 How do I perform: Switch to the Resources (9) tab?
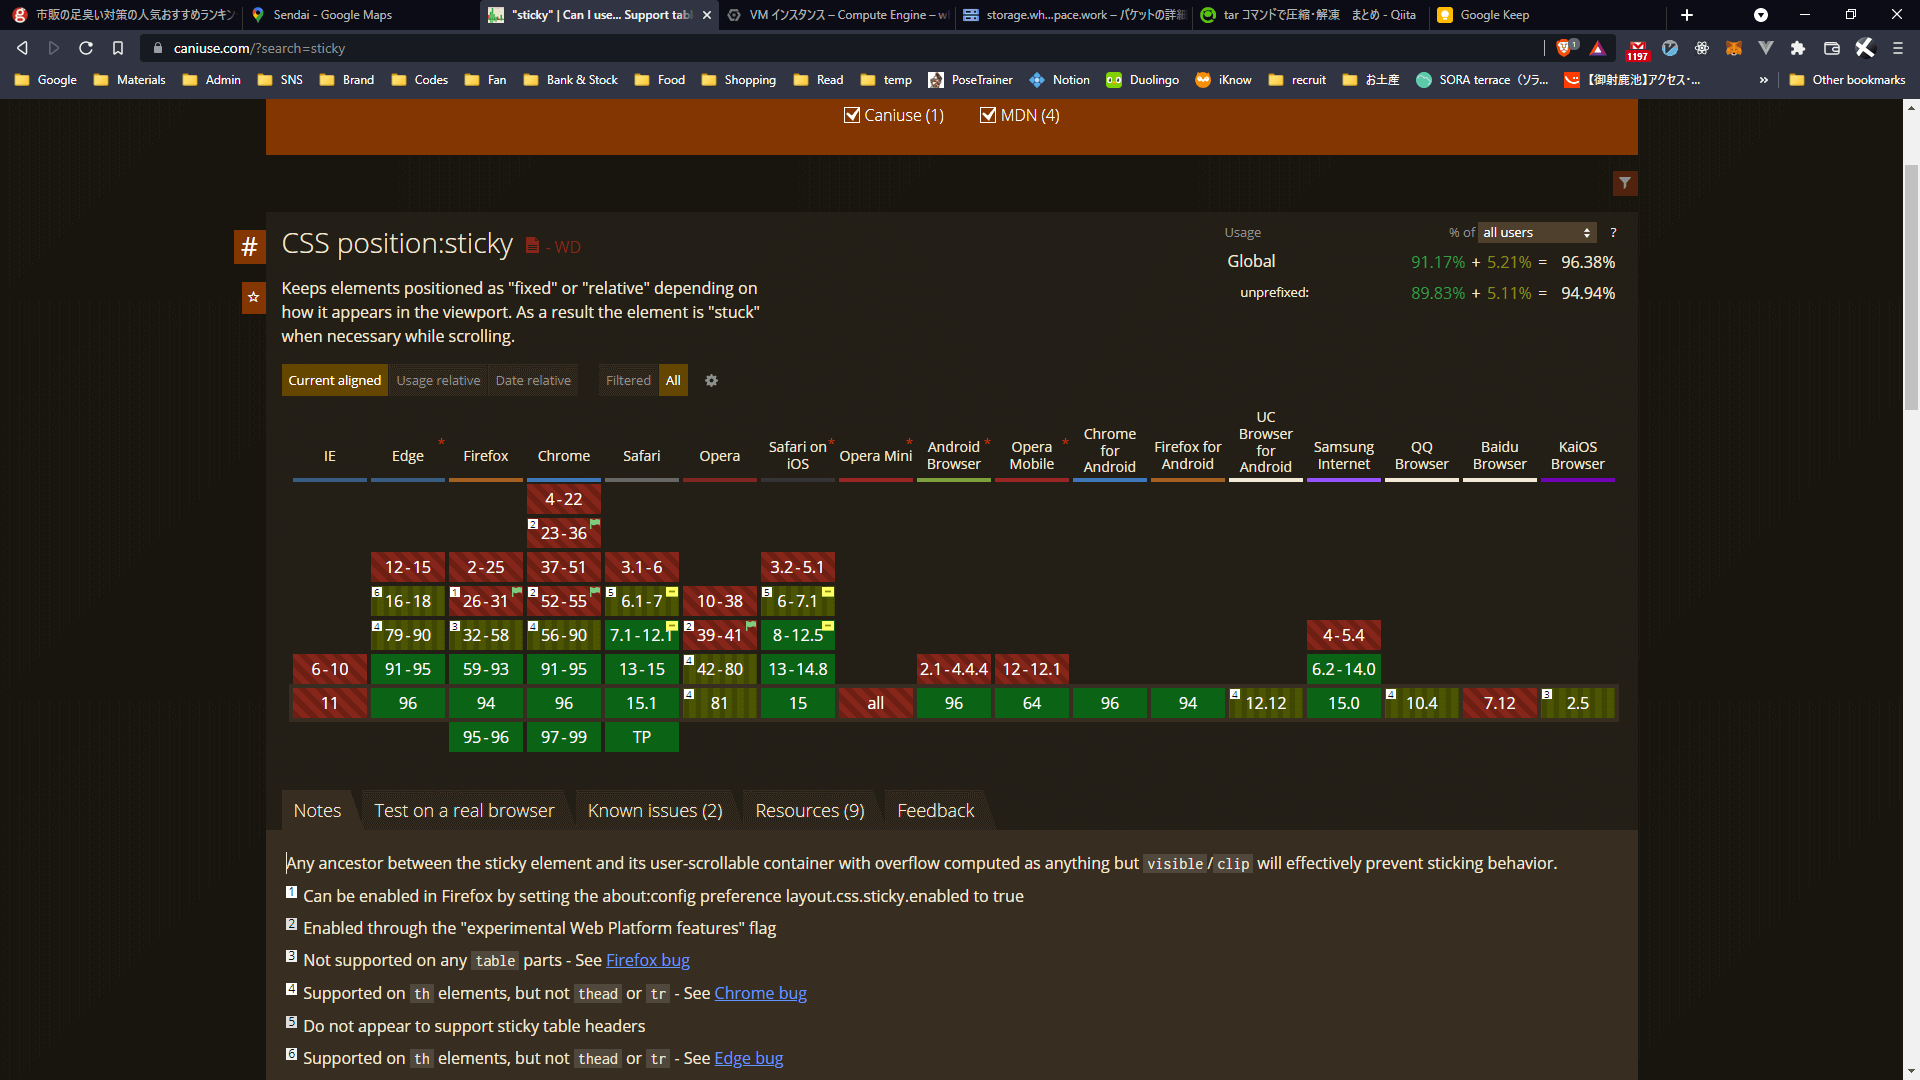[x=809, y=811]
